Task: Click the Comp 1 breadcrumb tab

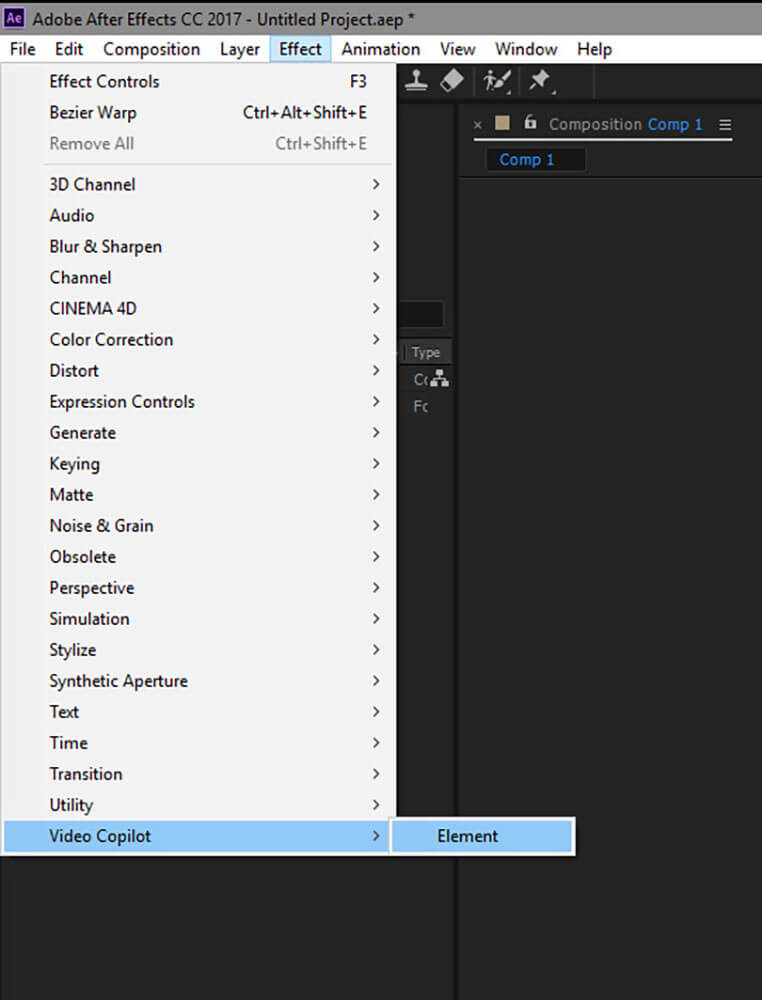Action: pos(535,159)
